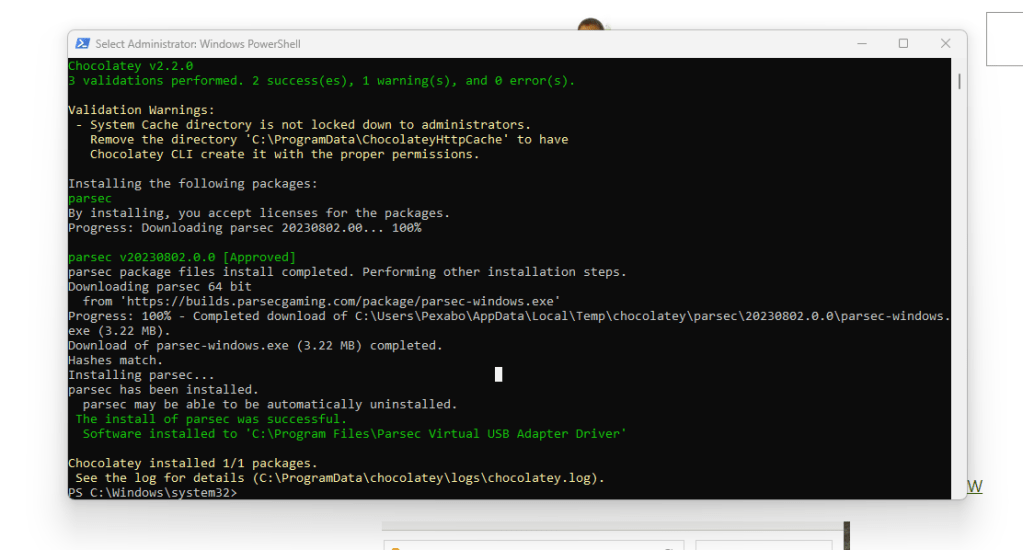Click 'Download of parsec-windows.exe (3.22 MB) completed' line
1023x550 pixels.
click(x=255, y=346)
